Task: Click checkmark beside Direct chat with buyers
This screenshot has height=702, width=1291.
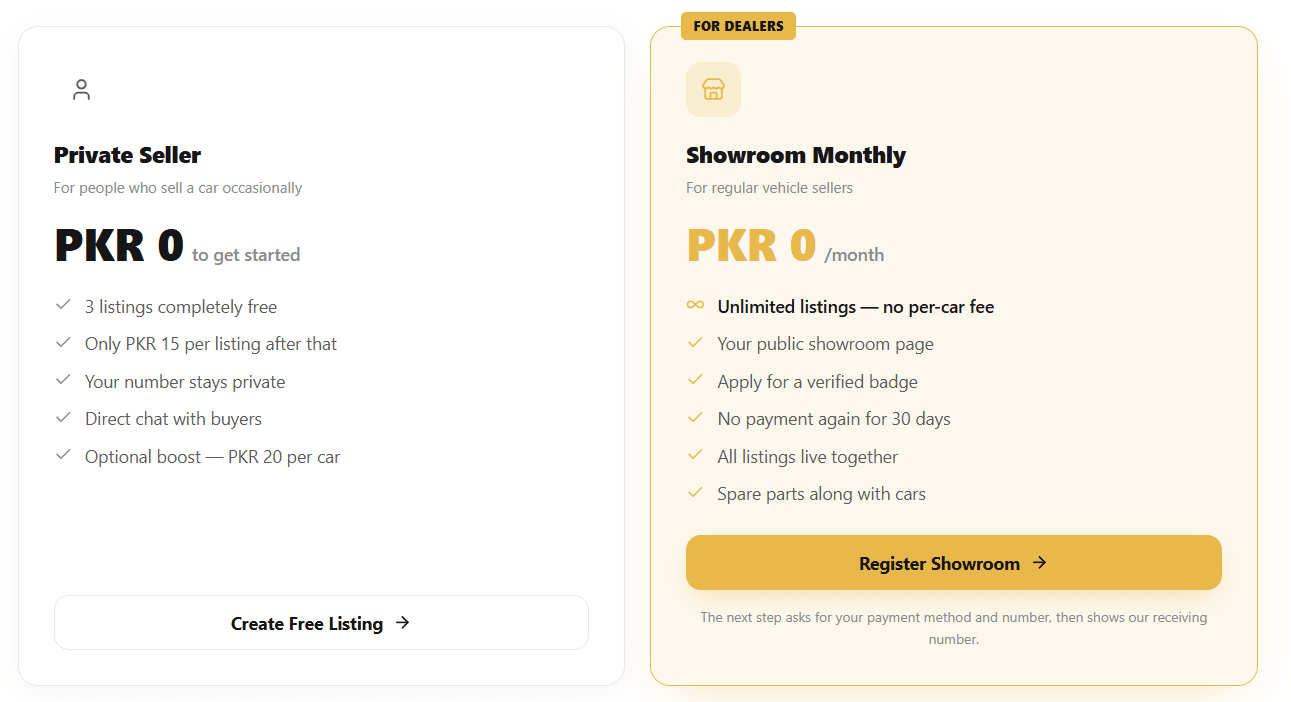Action: click(63, 417)
